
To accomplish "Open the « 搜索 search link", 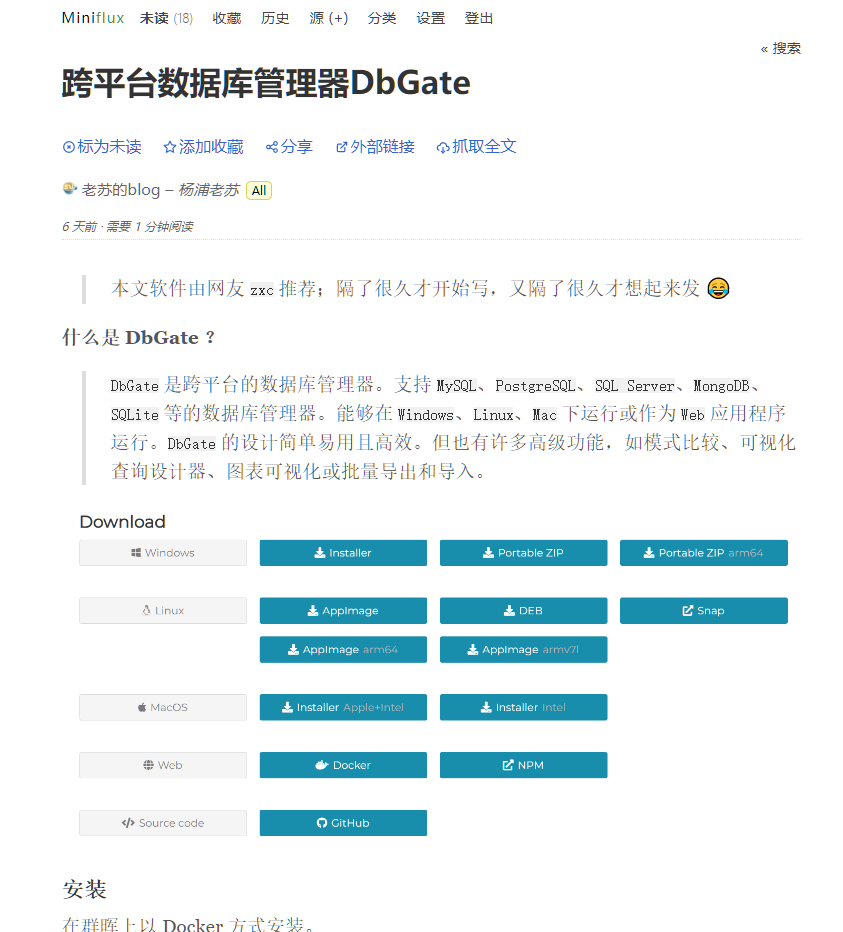I will 781,48.
